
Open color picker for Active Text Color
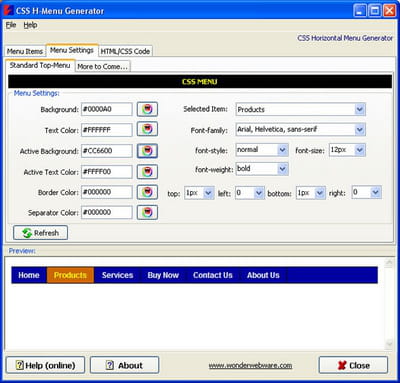(x=147, y=172)
